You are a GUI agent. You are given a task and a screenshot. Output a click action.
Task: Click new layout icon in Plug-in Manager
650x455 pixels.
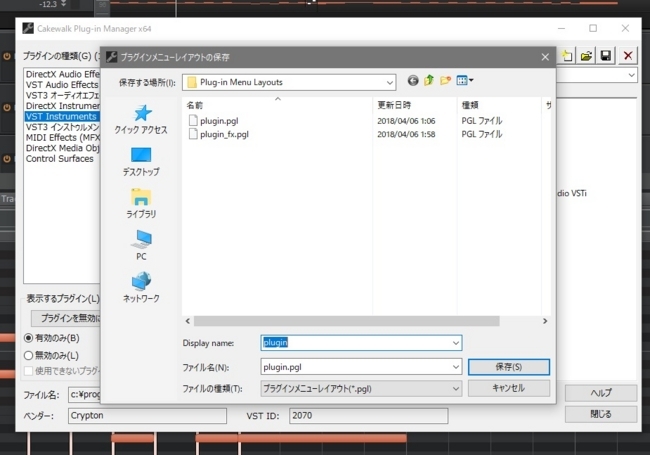click(567, 56)
